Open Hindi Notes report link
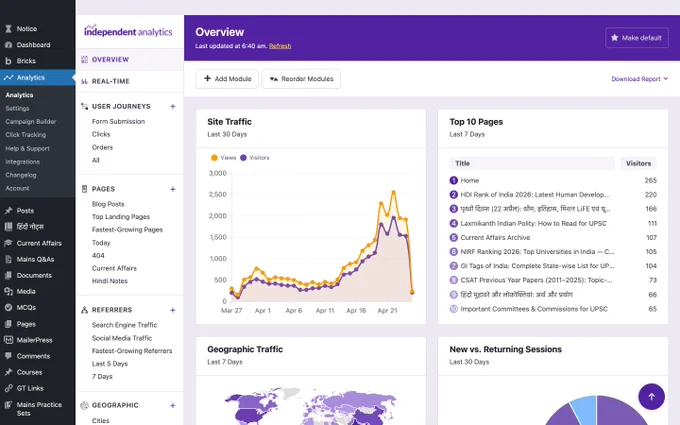The width and height of the screenshot is (680, 425). coord(110,281)
